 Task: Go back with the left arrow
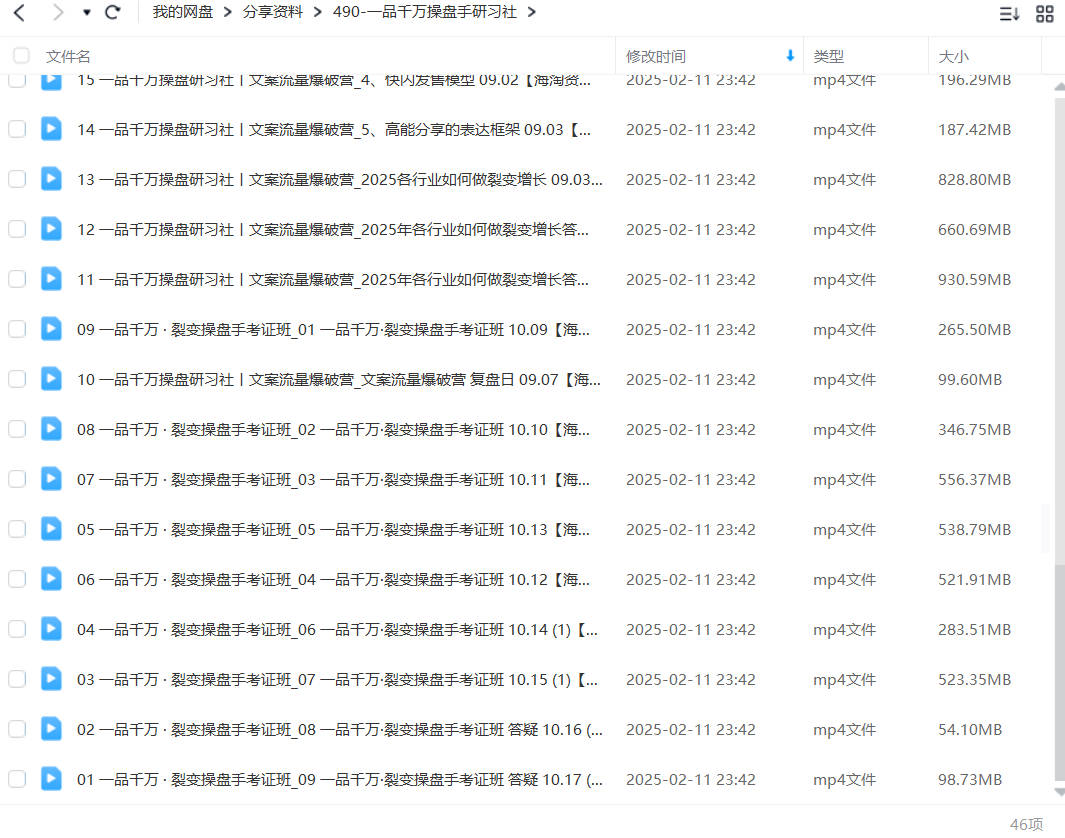pyautogui.click(x=19, y=12)
